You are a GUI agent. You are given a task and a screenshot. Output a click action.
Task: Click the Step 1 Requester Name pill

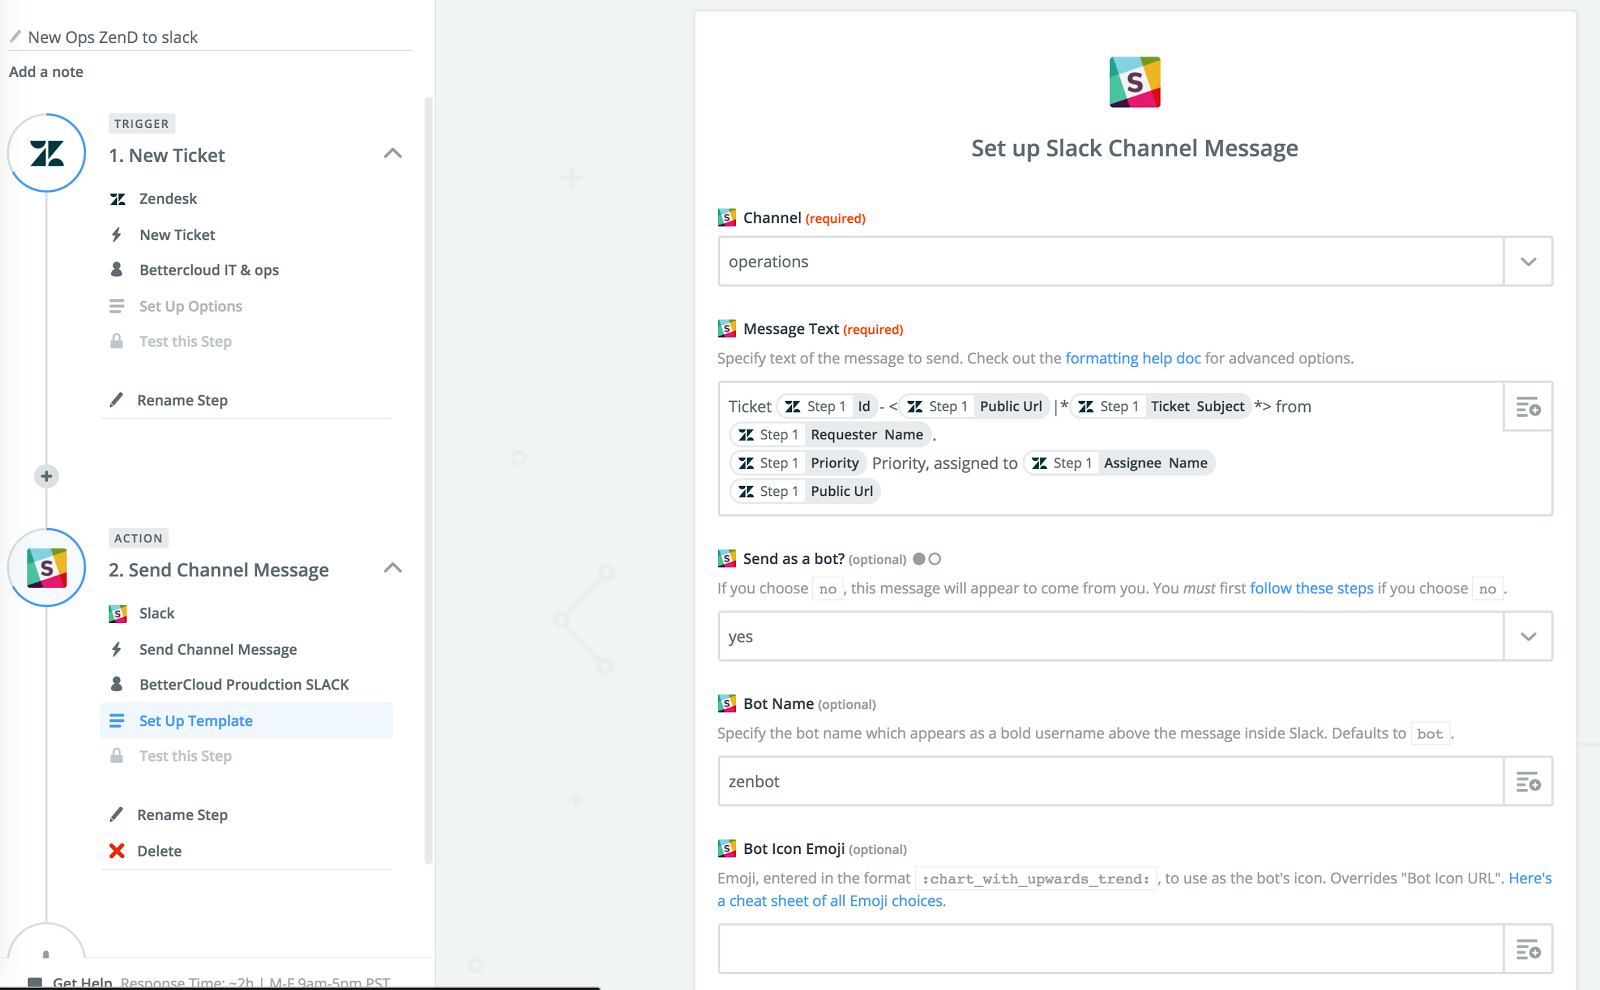tap(831, 435)
